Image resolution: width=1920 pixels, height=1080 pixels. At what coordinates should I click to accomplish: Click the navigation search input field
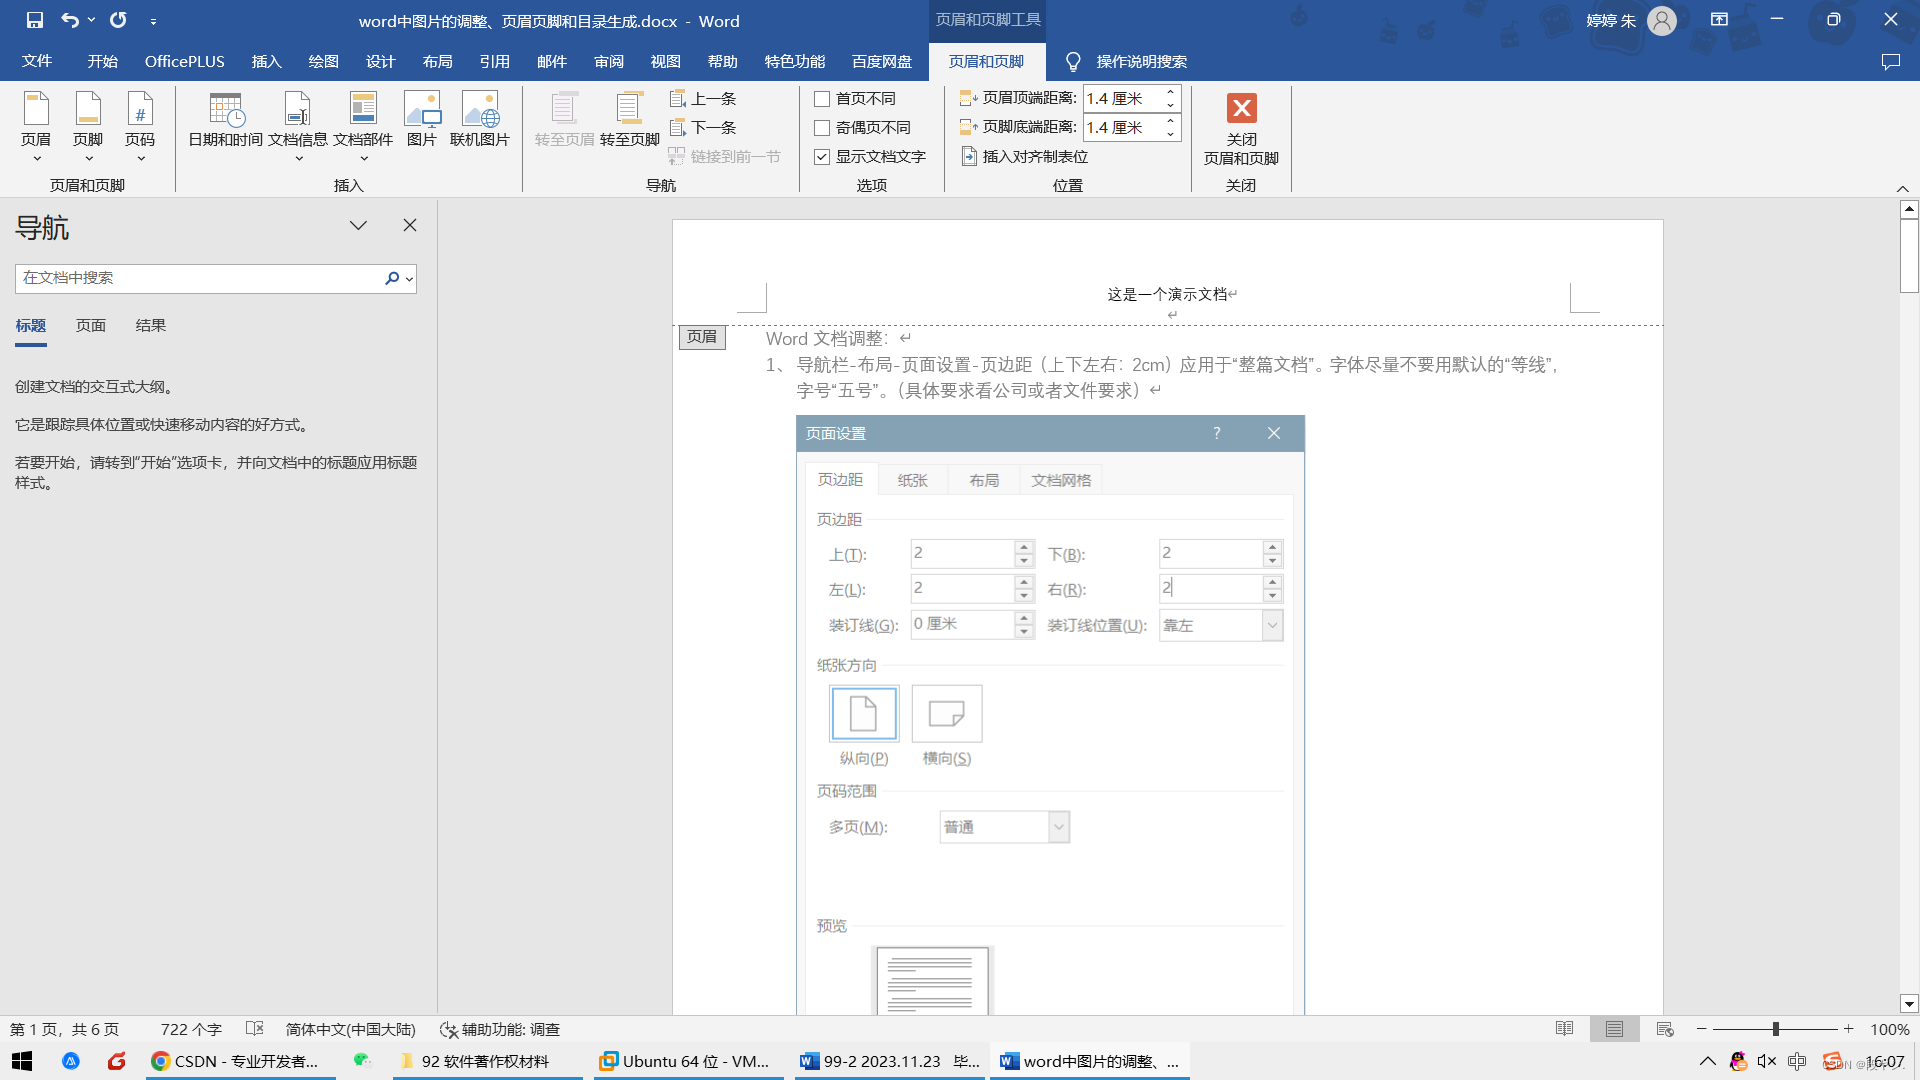click(198, 278)
